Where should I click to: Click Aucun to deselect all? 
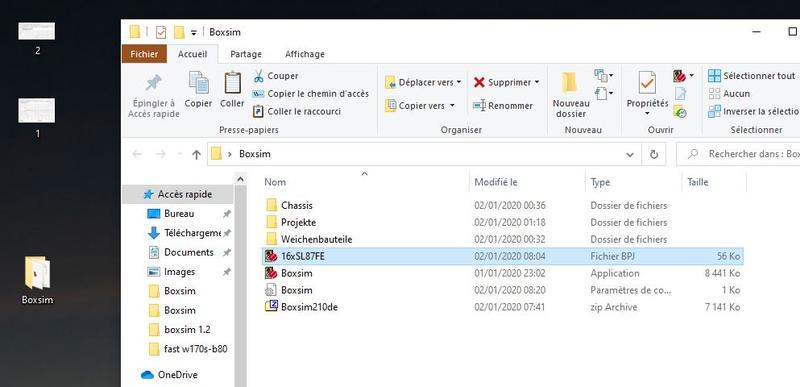(730, 94)
